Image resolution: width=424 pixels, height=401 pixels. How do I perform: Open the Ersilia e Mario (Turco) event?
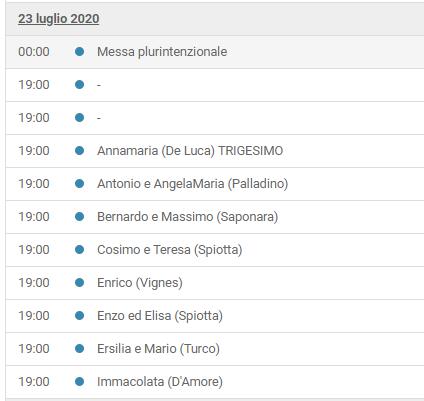pos(158,349)
